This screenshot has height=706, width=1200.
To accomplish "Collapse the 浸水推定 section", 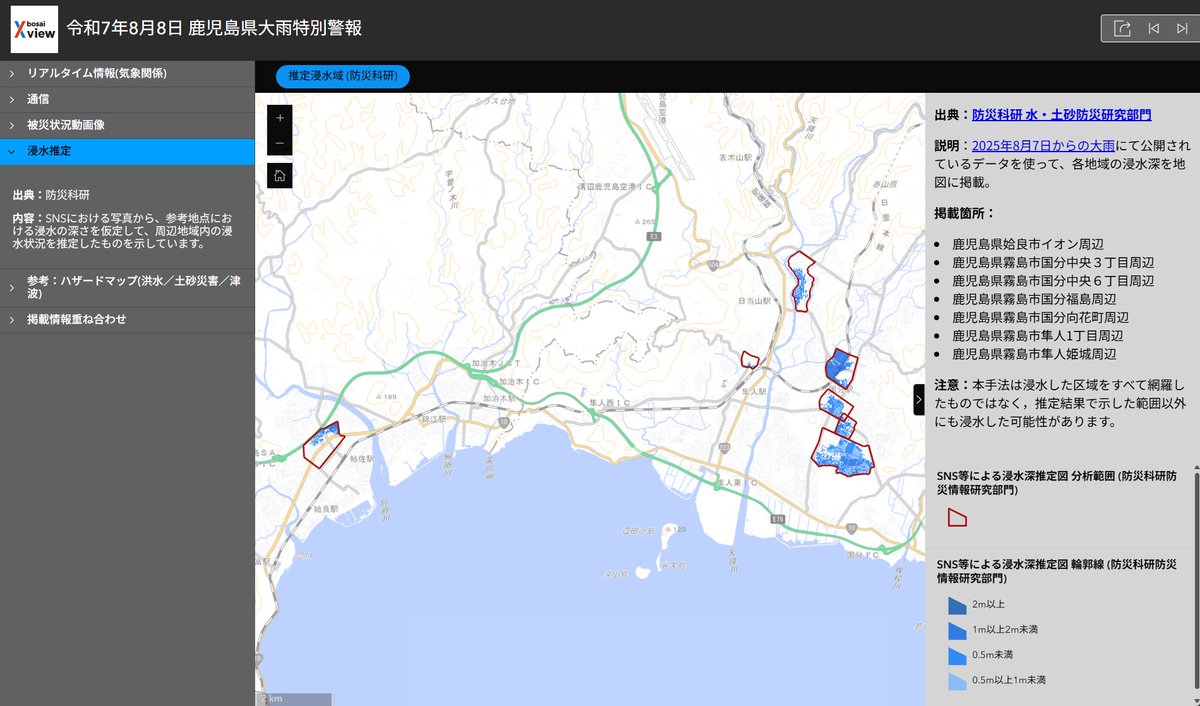I will (128, 151).
